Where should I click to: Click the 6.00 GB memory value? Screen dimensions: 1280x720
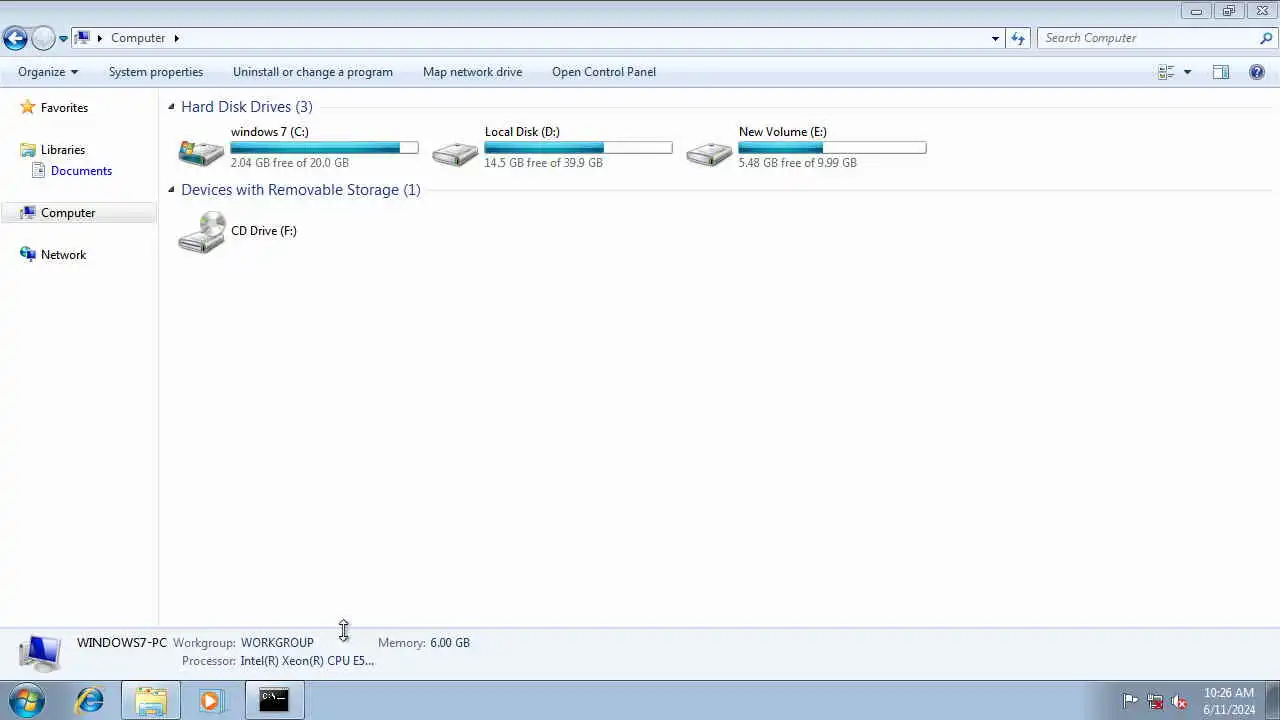(450, 643)
